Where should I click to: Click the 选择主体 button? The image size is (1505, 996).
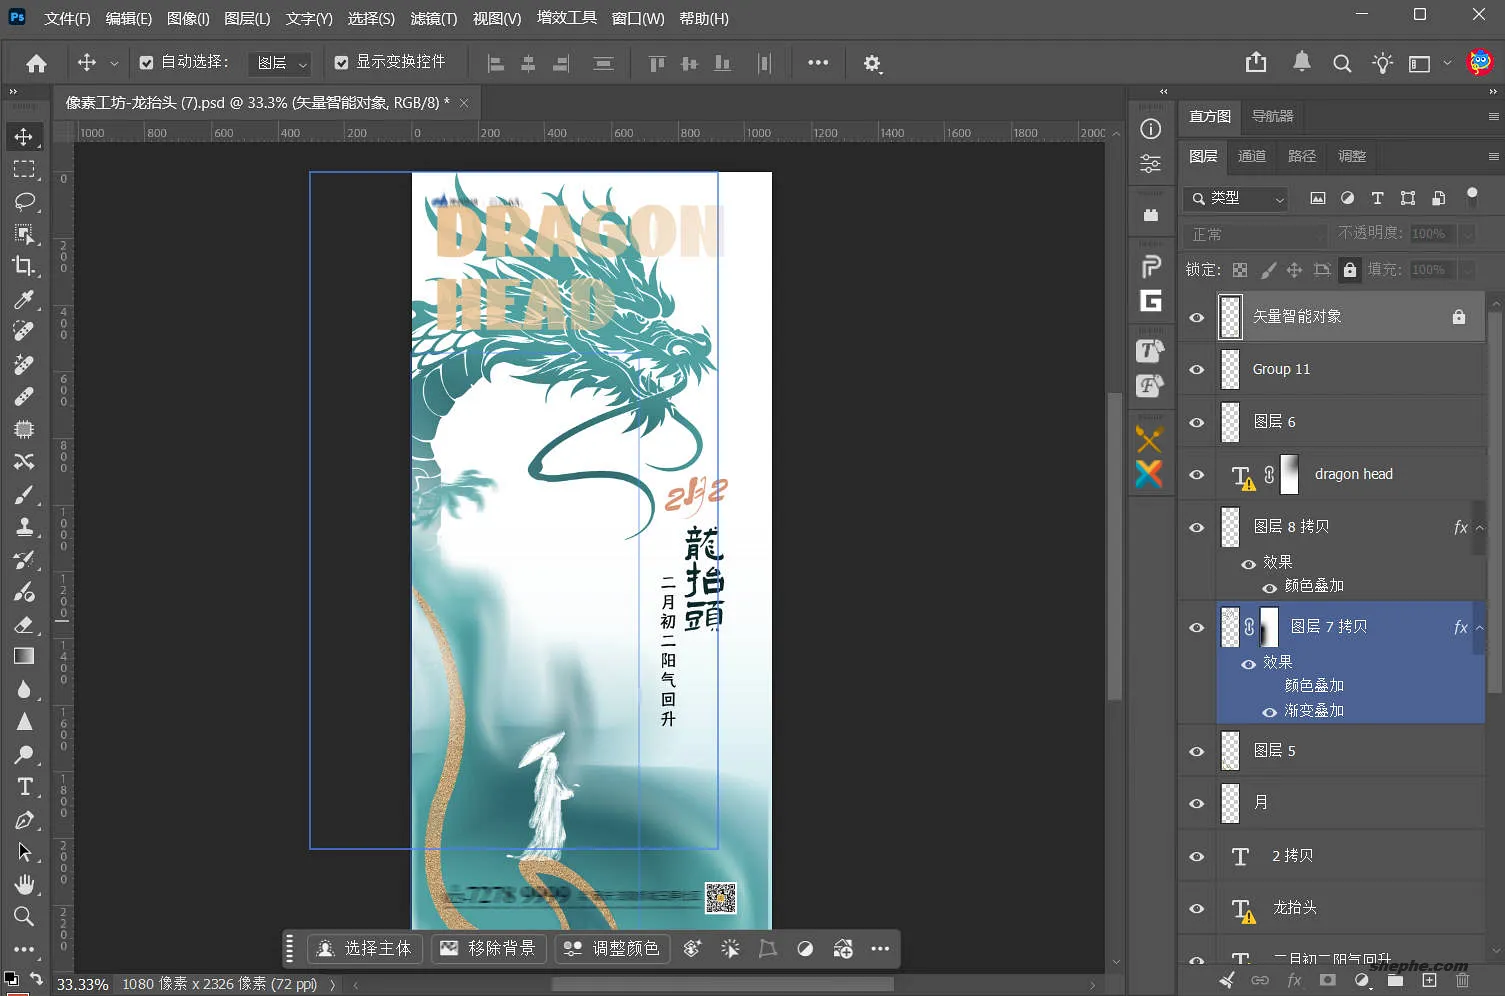point(365,948)
